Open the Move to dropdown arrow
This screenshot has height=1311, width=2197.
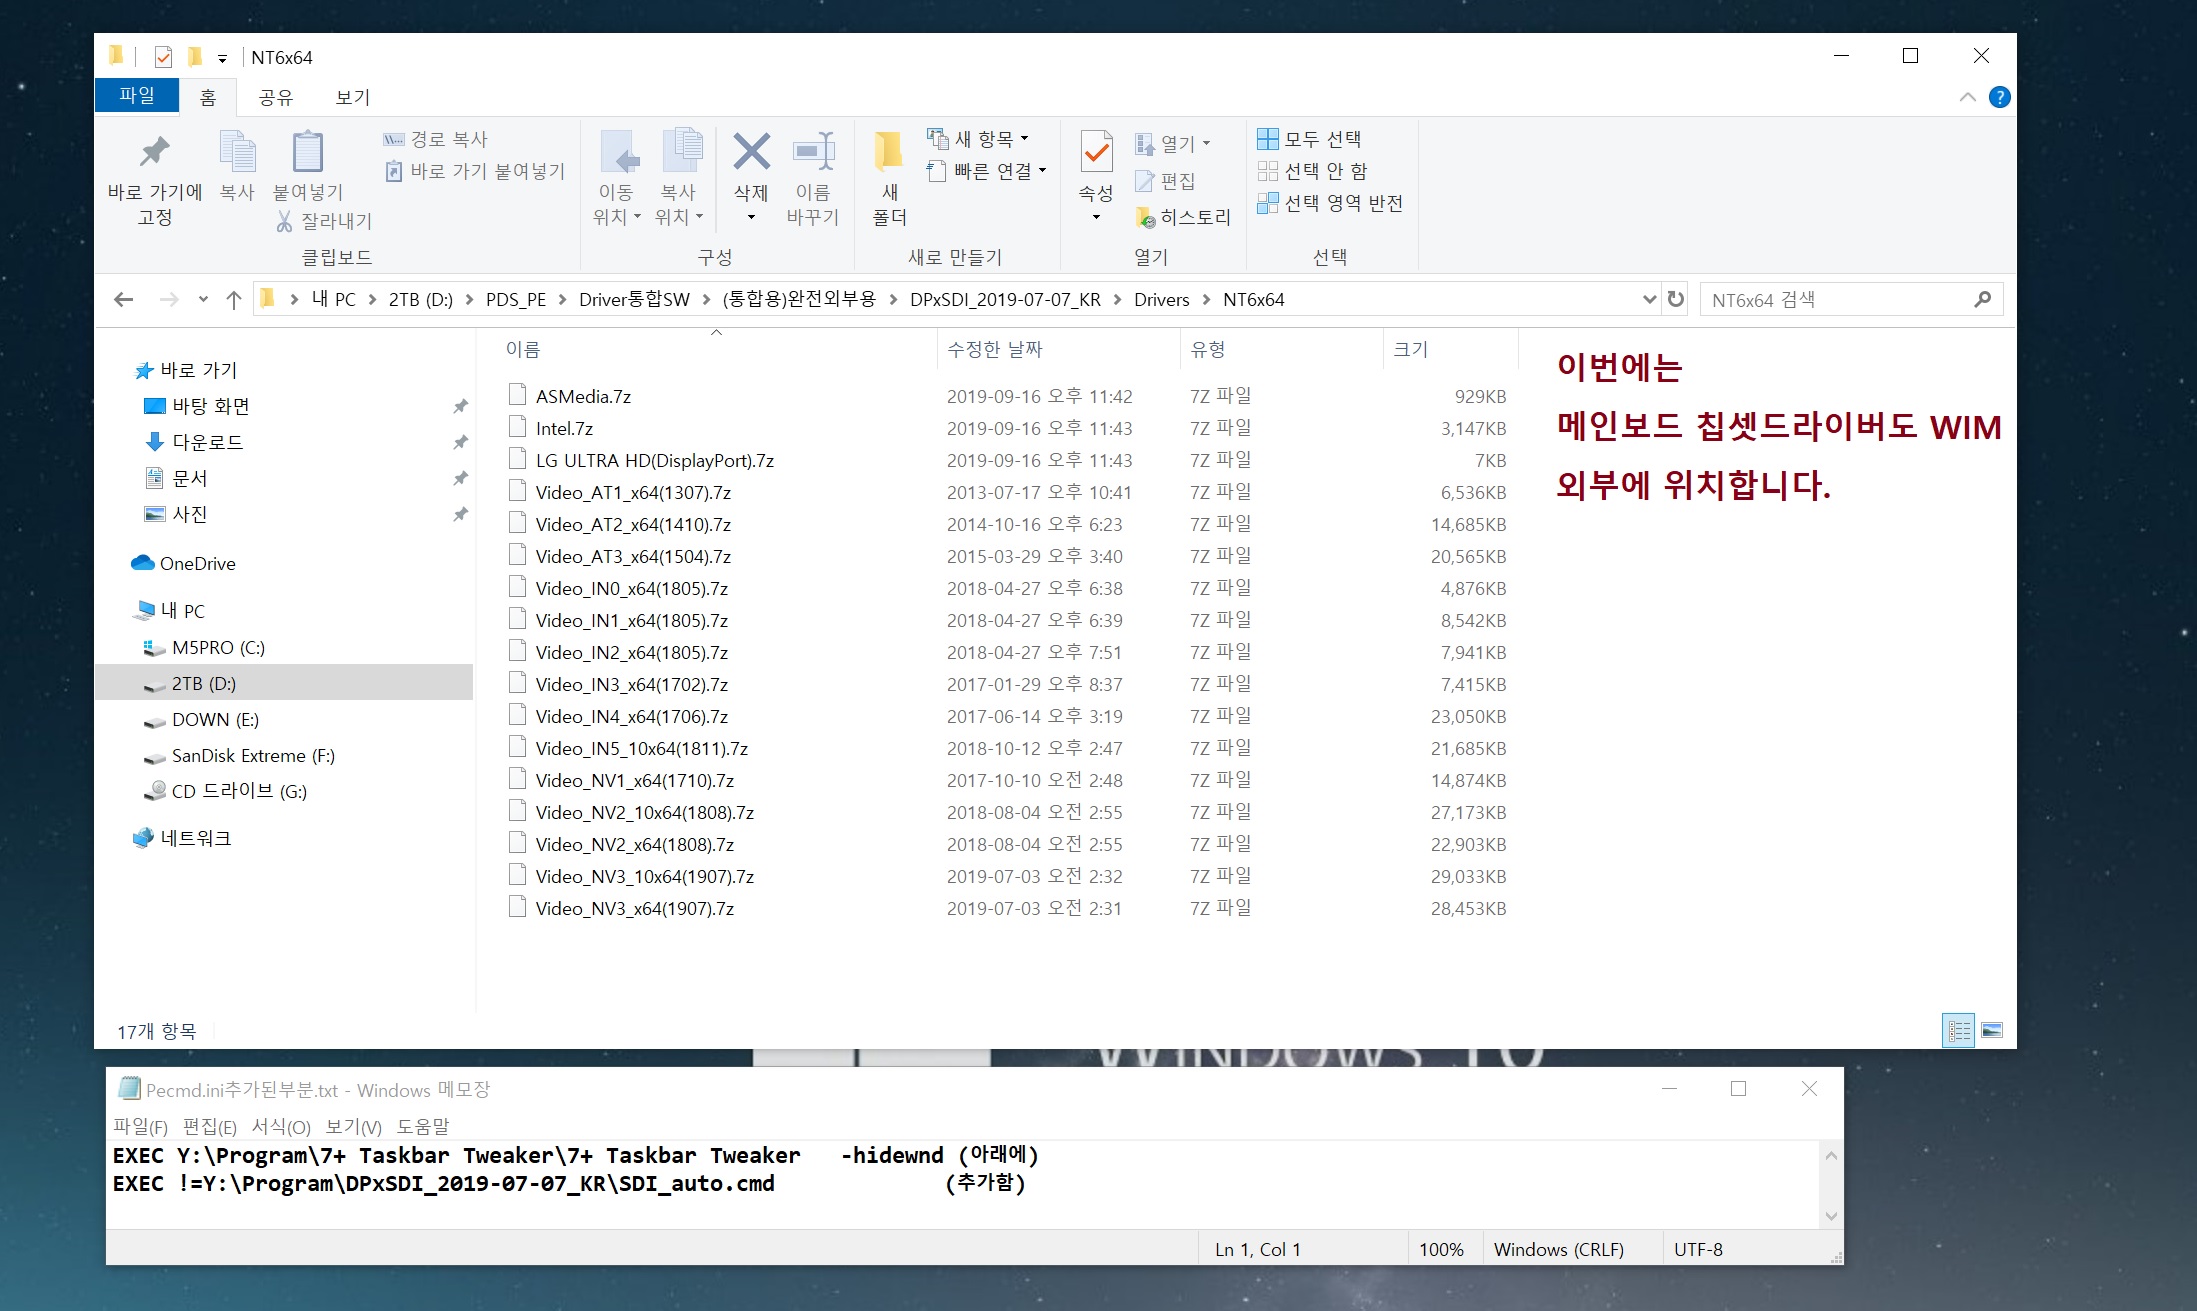(637, 216)
